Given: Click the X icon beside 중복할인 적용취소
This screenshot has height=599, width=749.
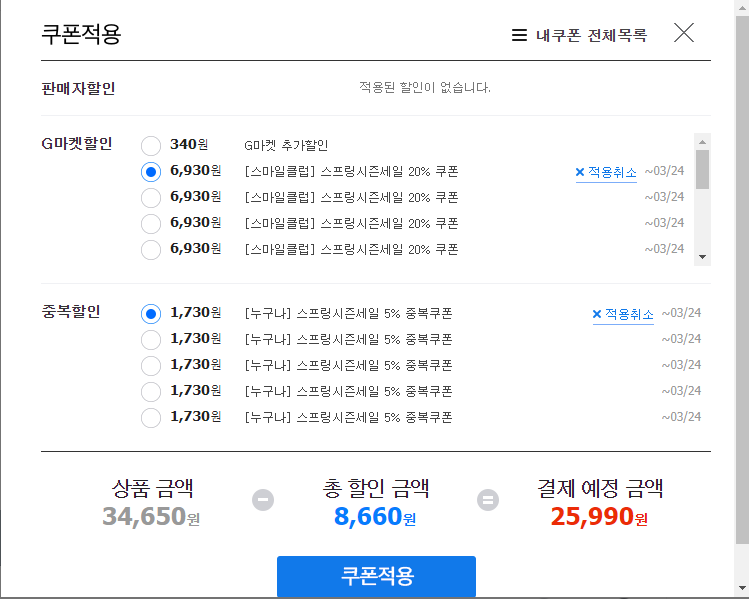Looking at the screenshot, I should 597,314.
